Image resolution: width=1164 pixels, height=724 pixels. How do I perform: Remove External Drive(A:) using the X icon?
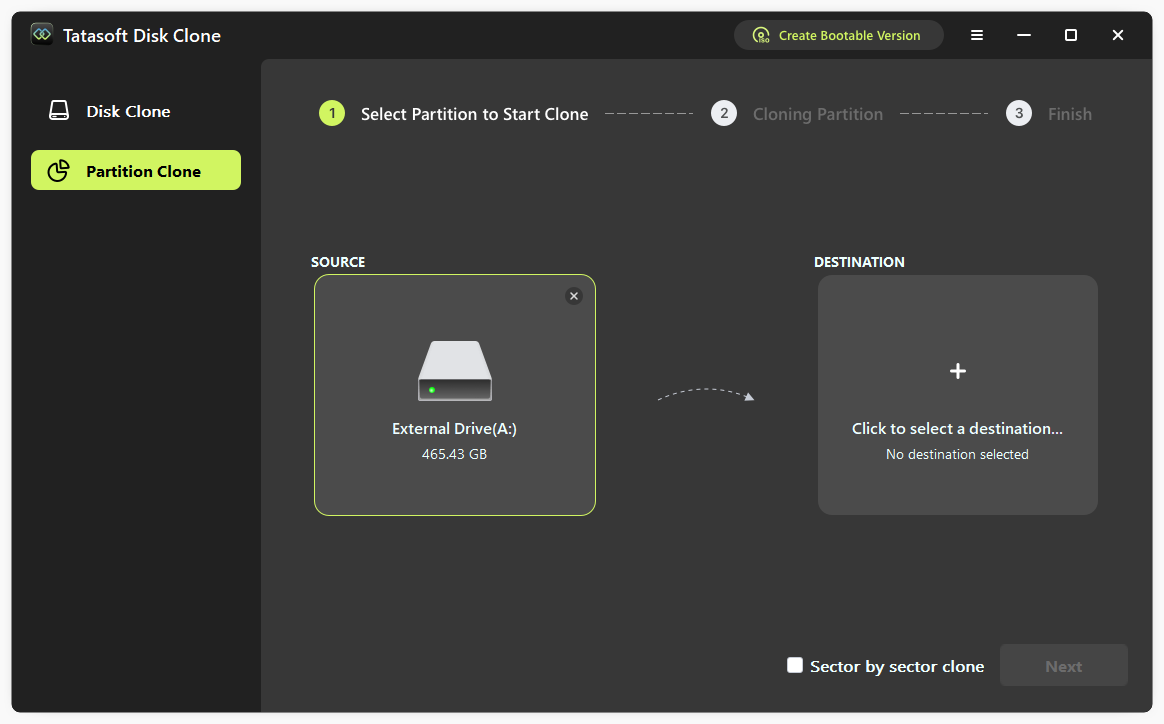point(573,295)
